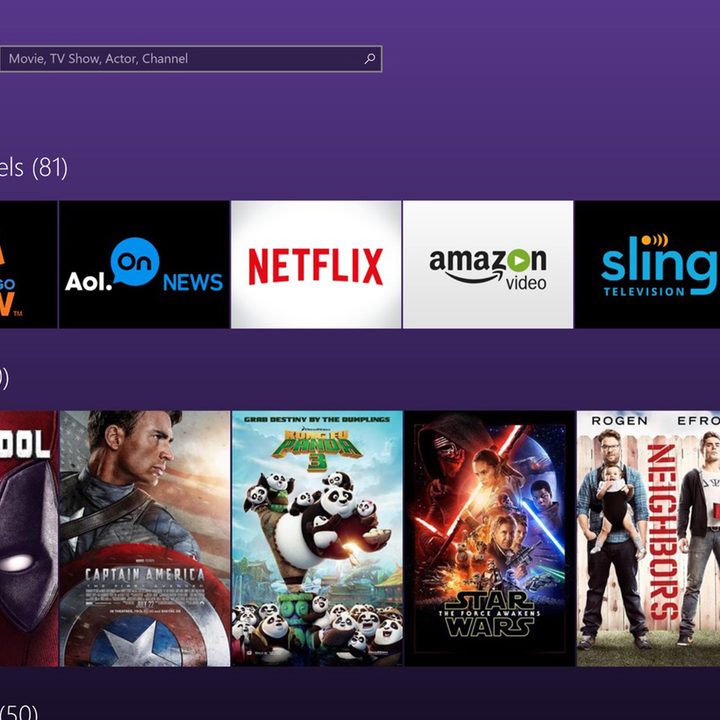
Task: Select the Captain America movie poster
Action: (145, 538)
